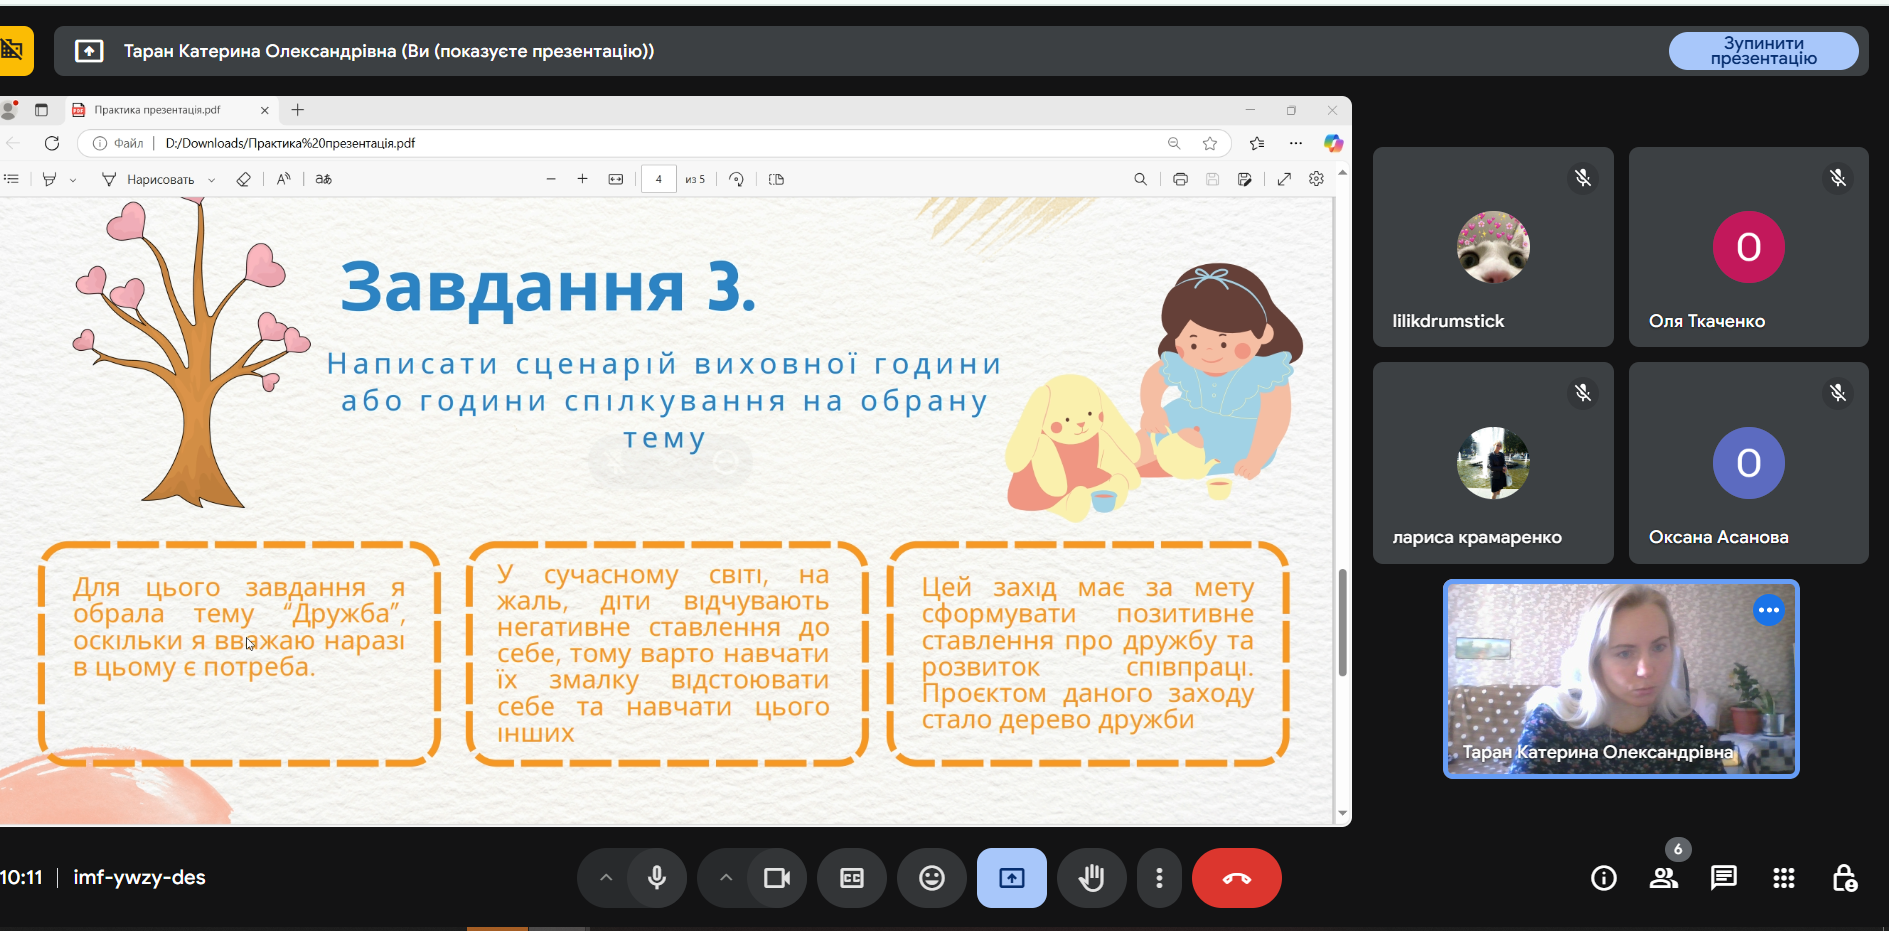Rotate the PDF page
Viewport: 1889px width, 931px height.
click(x=736, y=179)
